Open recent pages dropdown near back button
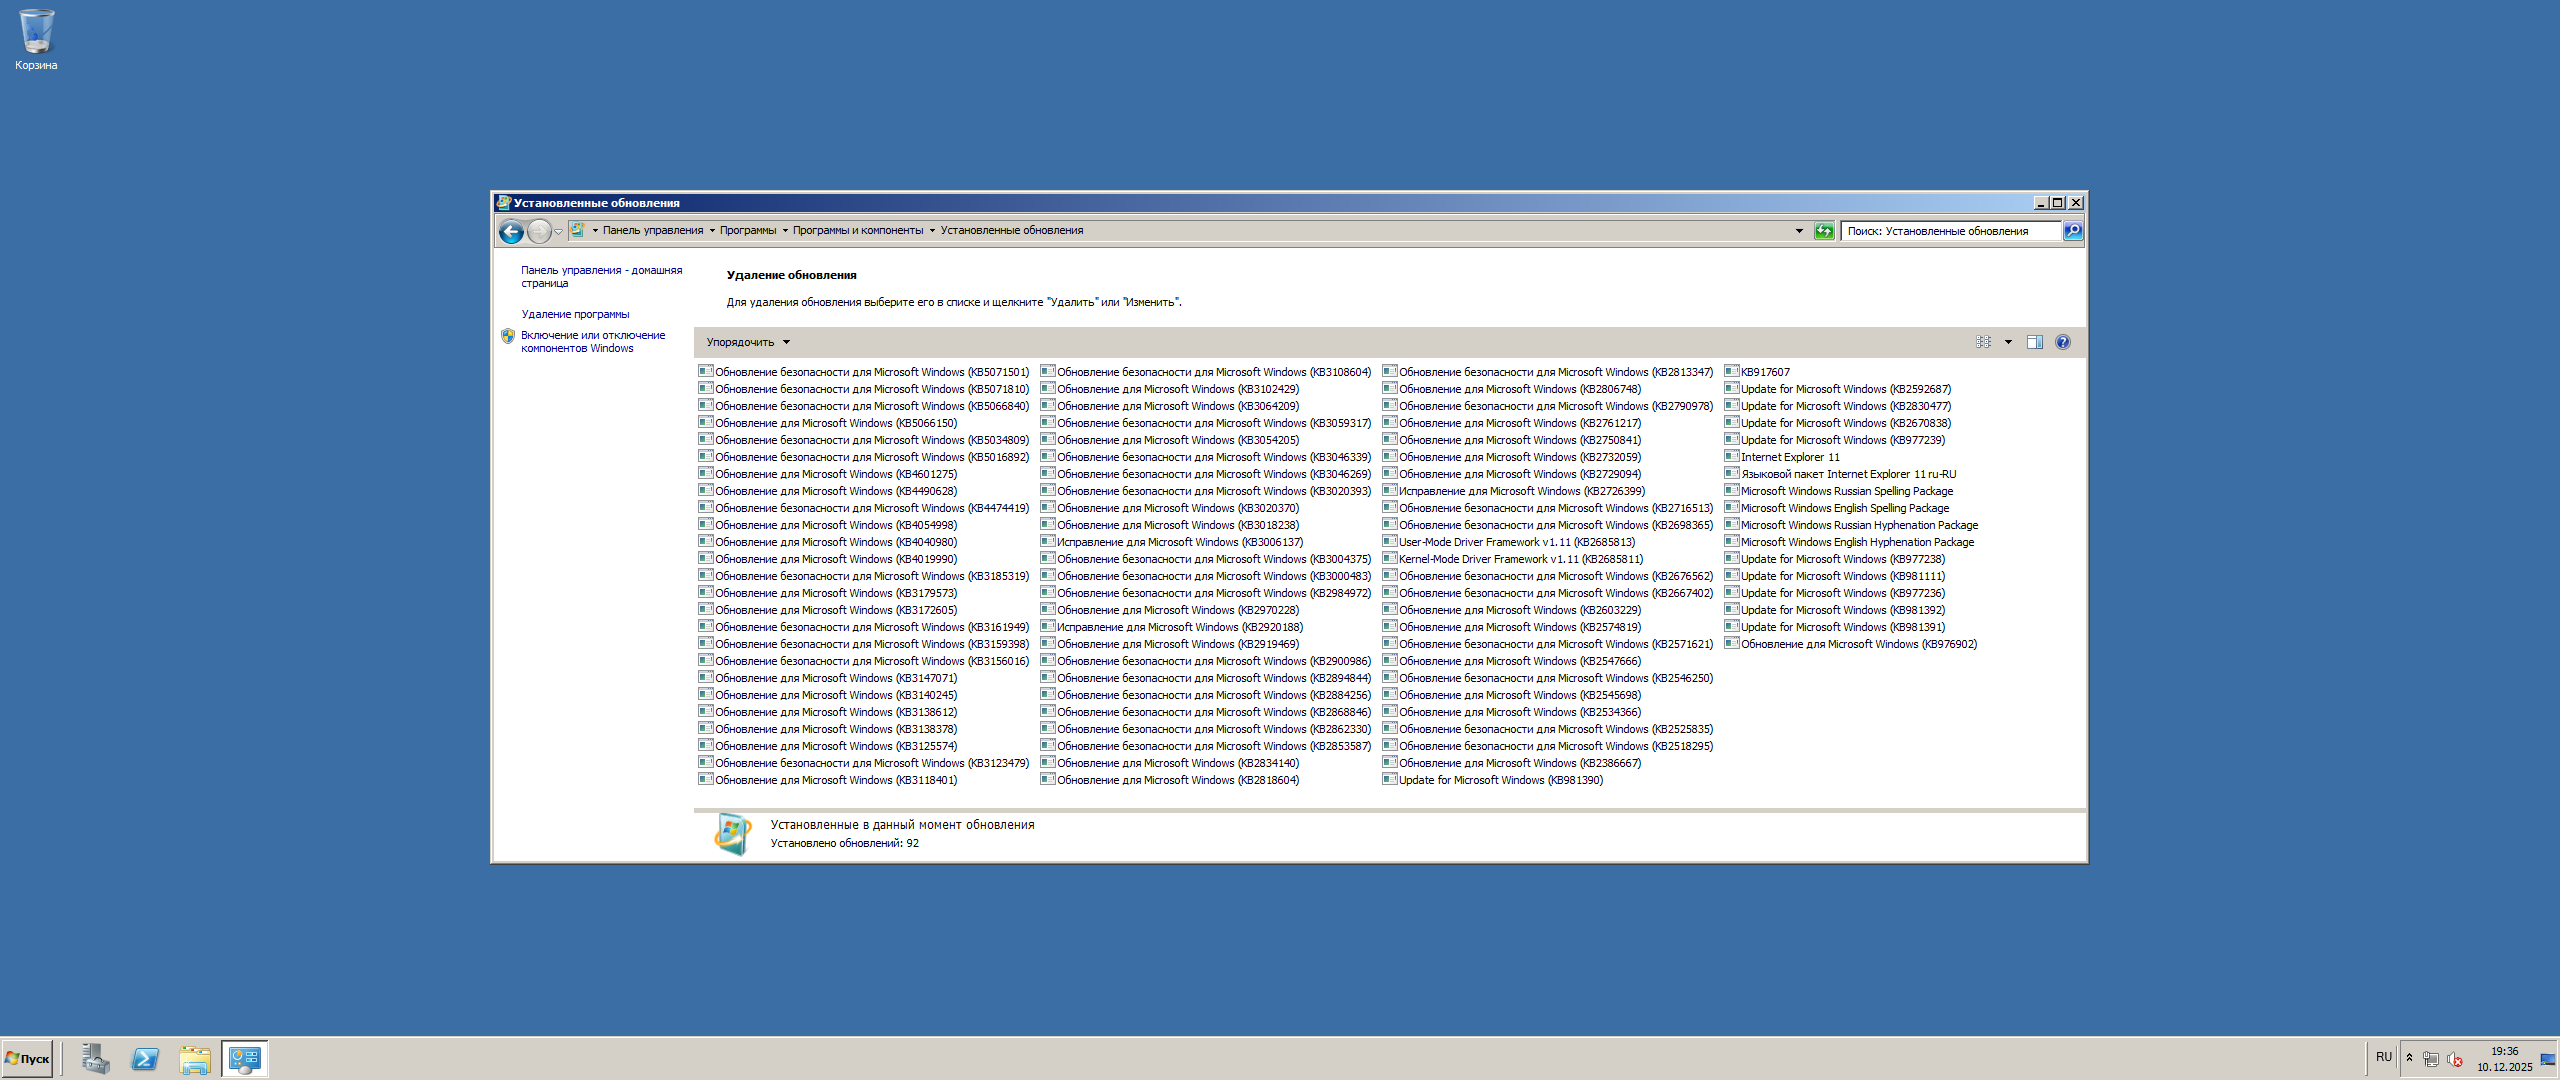2560x1080 pixels. (559, 232)
